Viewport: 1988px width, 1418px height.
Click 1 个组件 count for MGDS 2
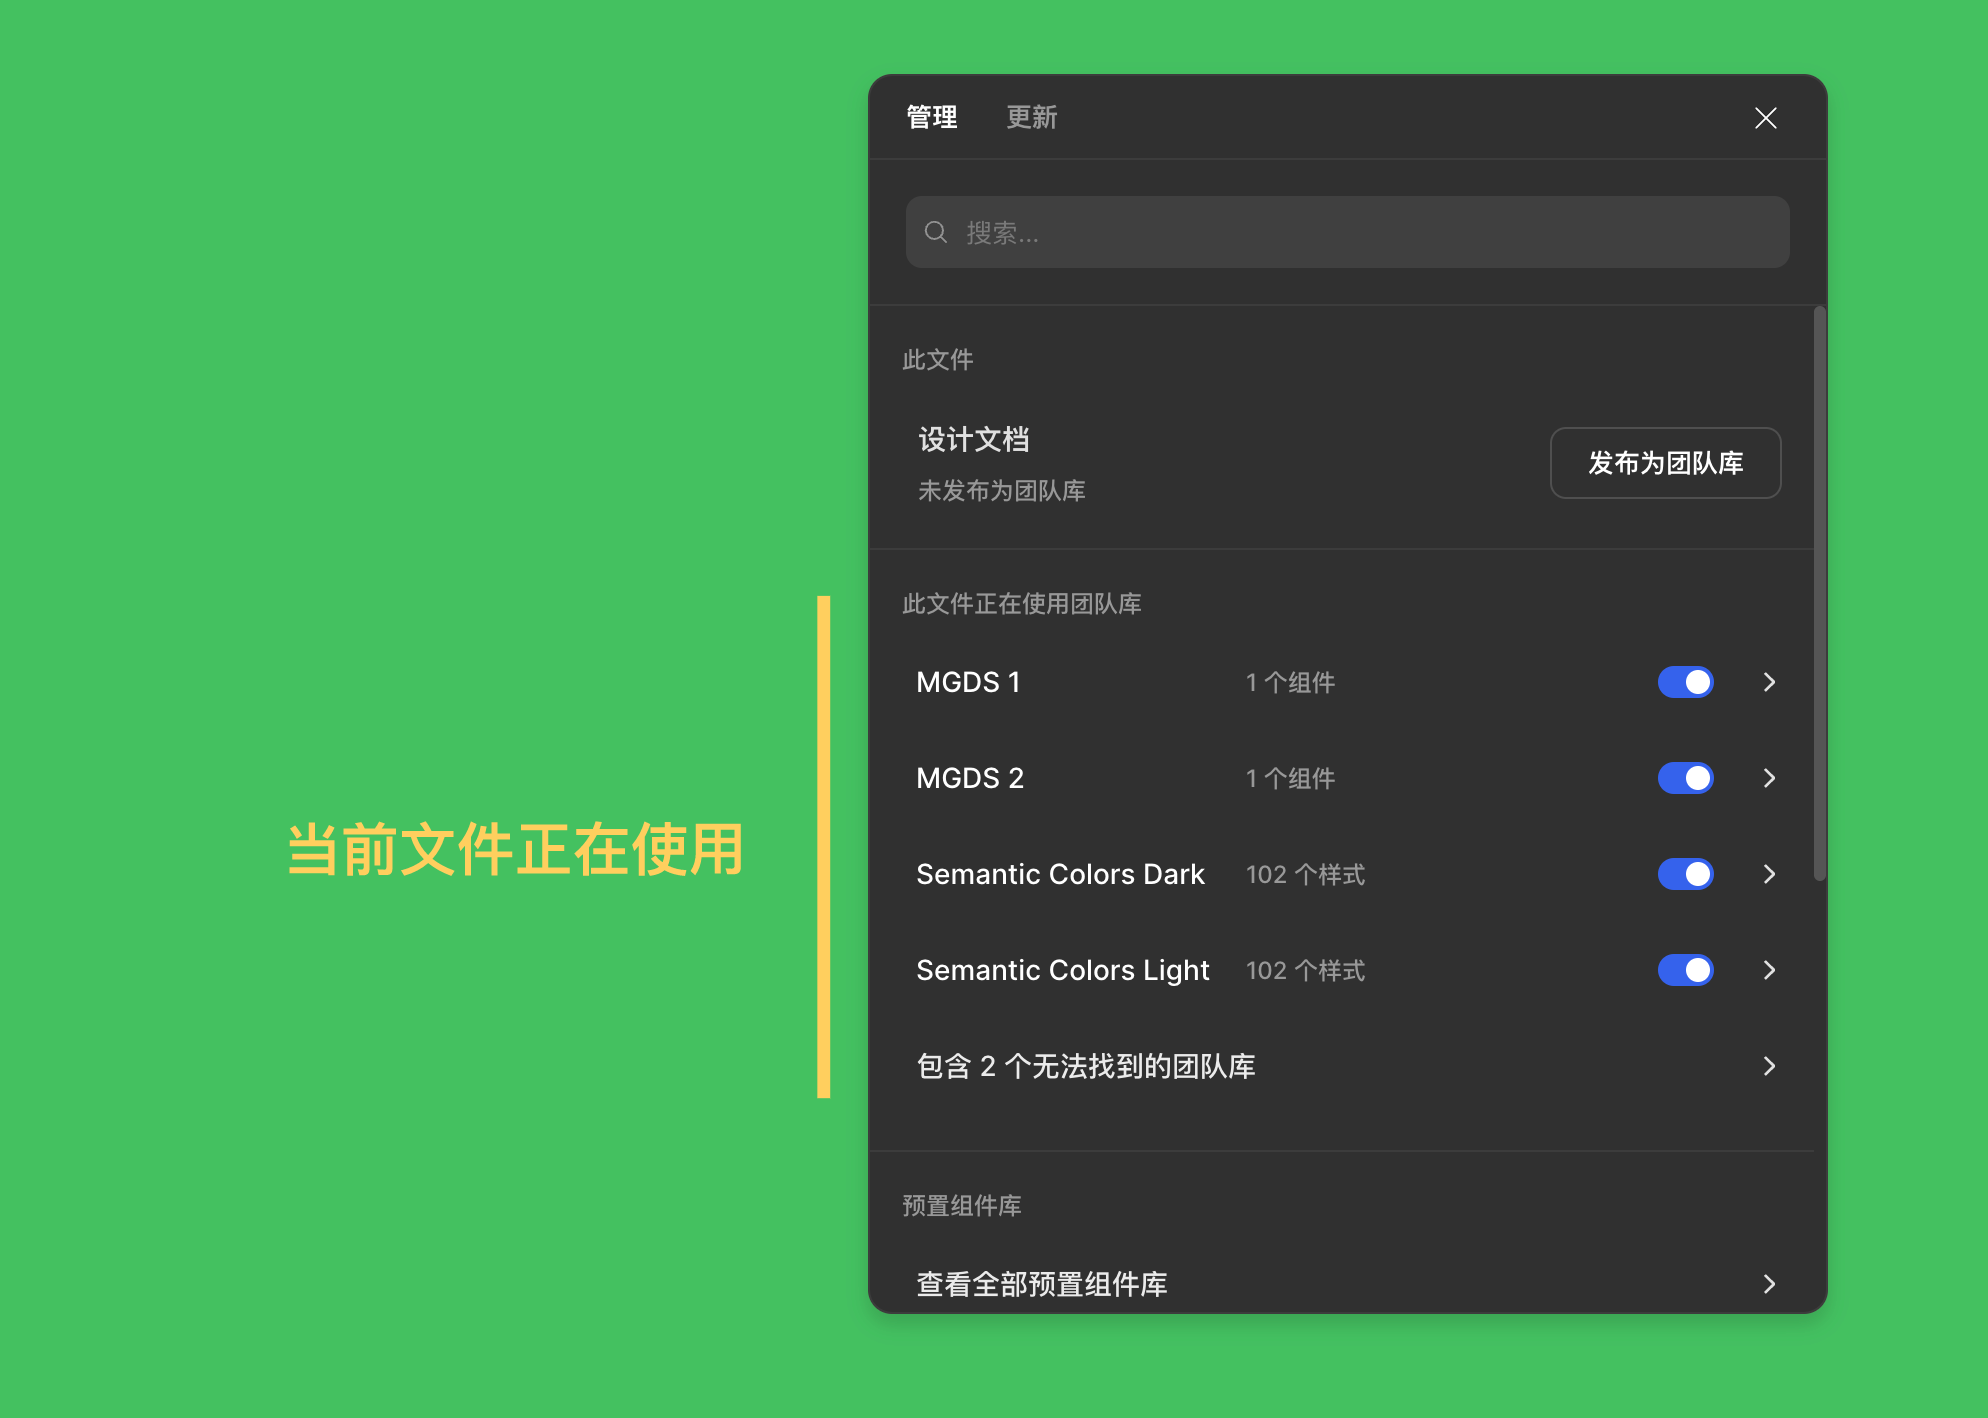click(1290, 779)
